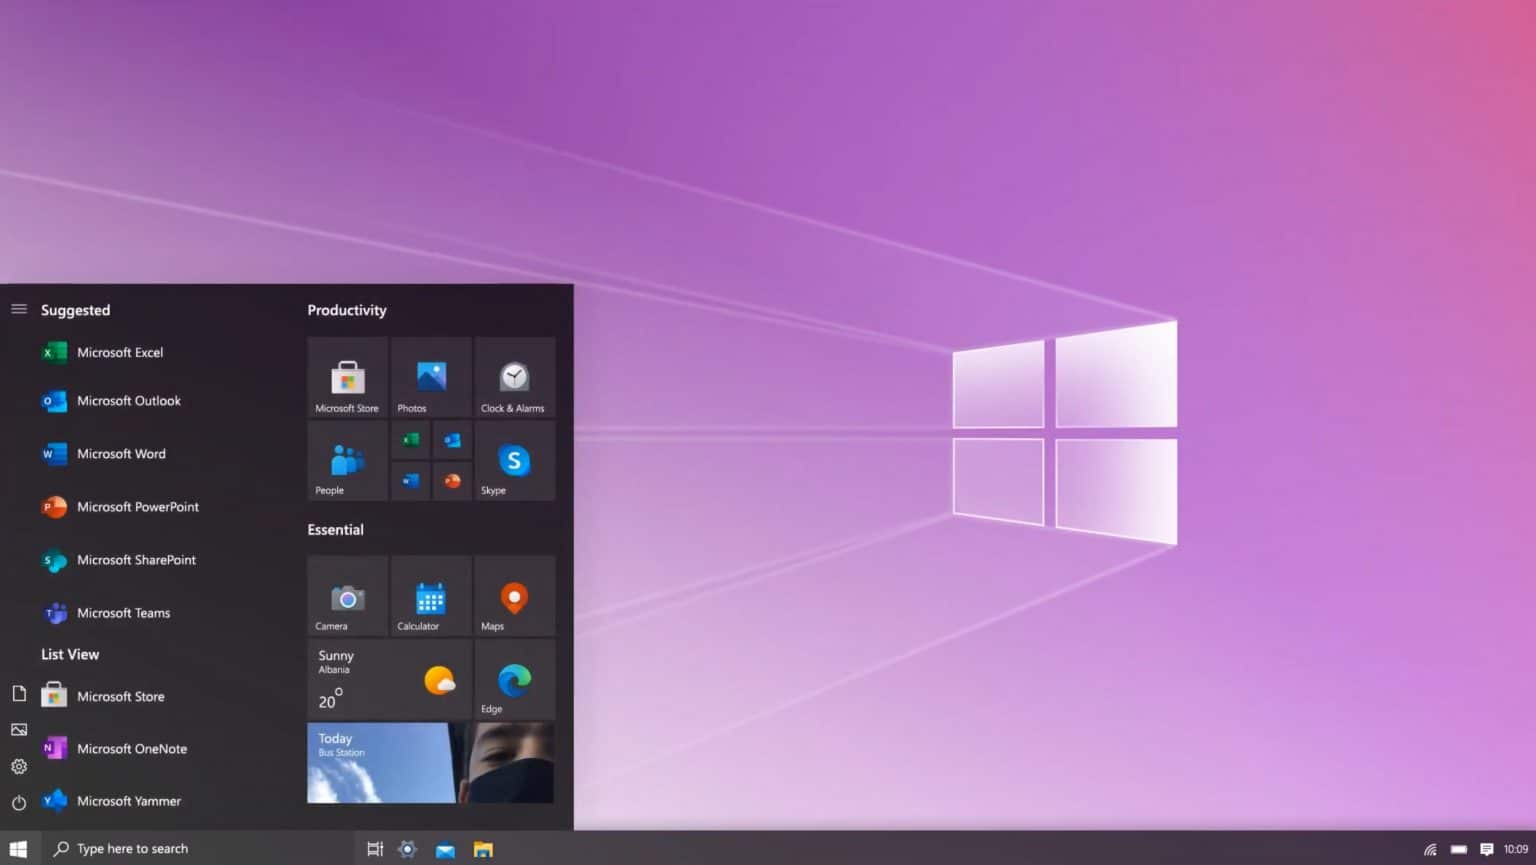Open the Photos tile
This screenshot has width=1536, height=865.
(430, 378)
